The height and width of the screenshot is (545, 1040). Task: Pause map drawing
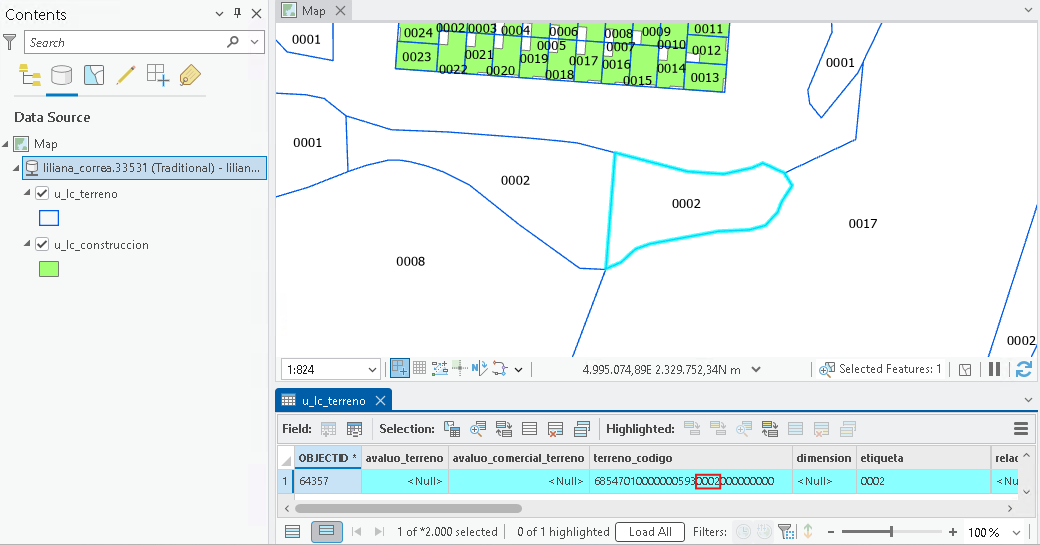[994, 369]
